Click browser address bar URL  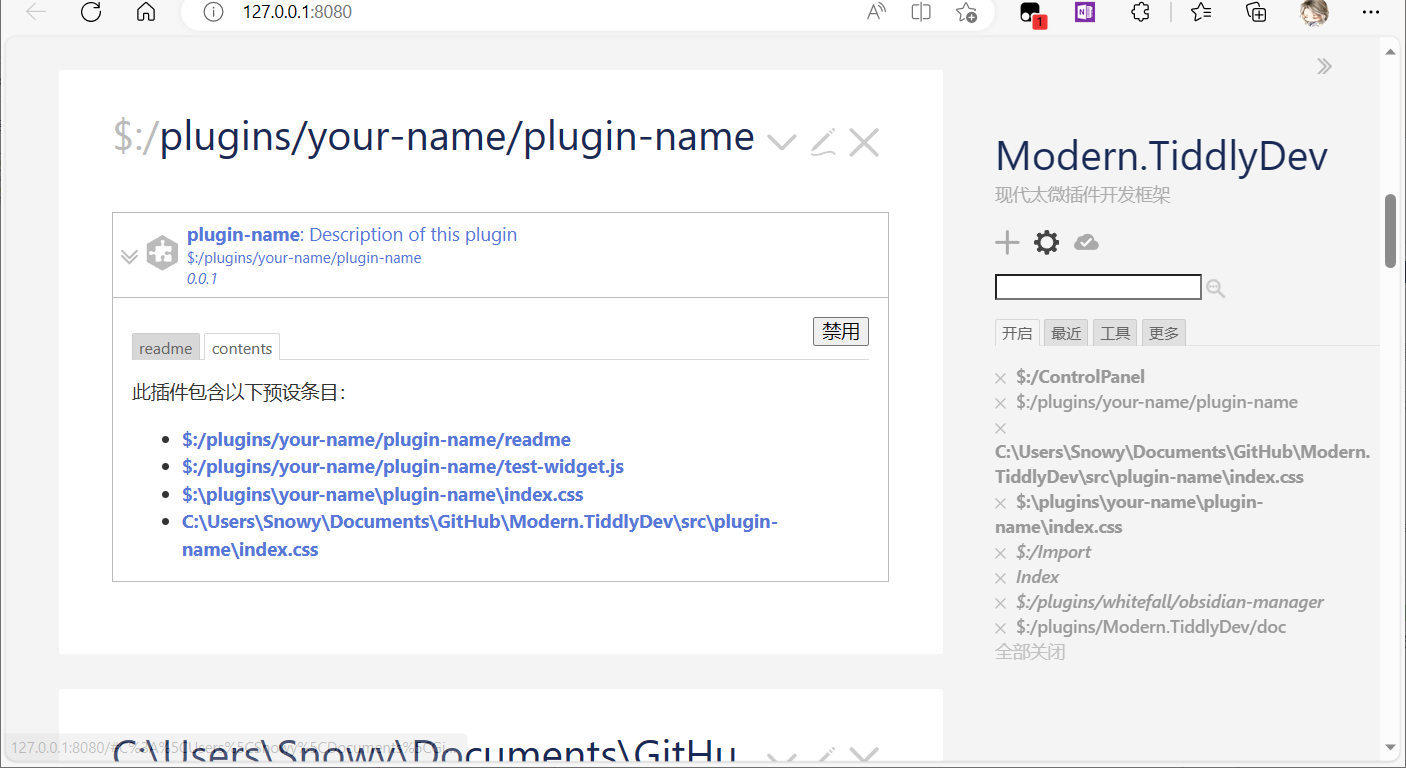[x=297, y=12]
